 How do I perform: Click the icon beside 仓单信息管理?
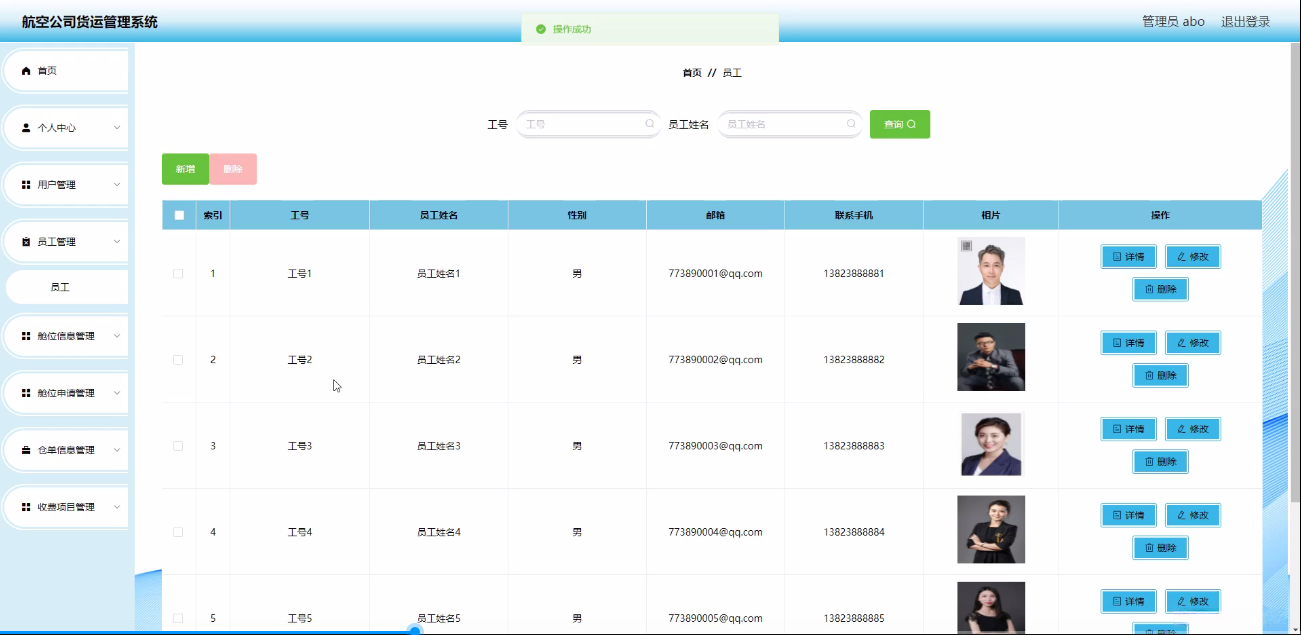[26, 450]
